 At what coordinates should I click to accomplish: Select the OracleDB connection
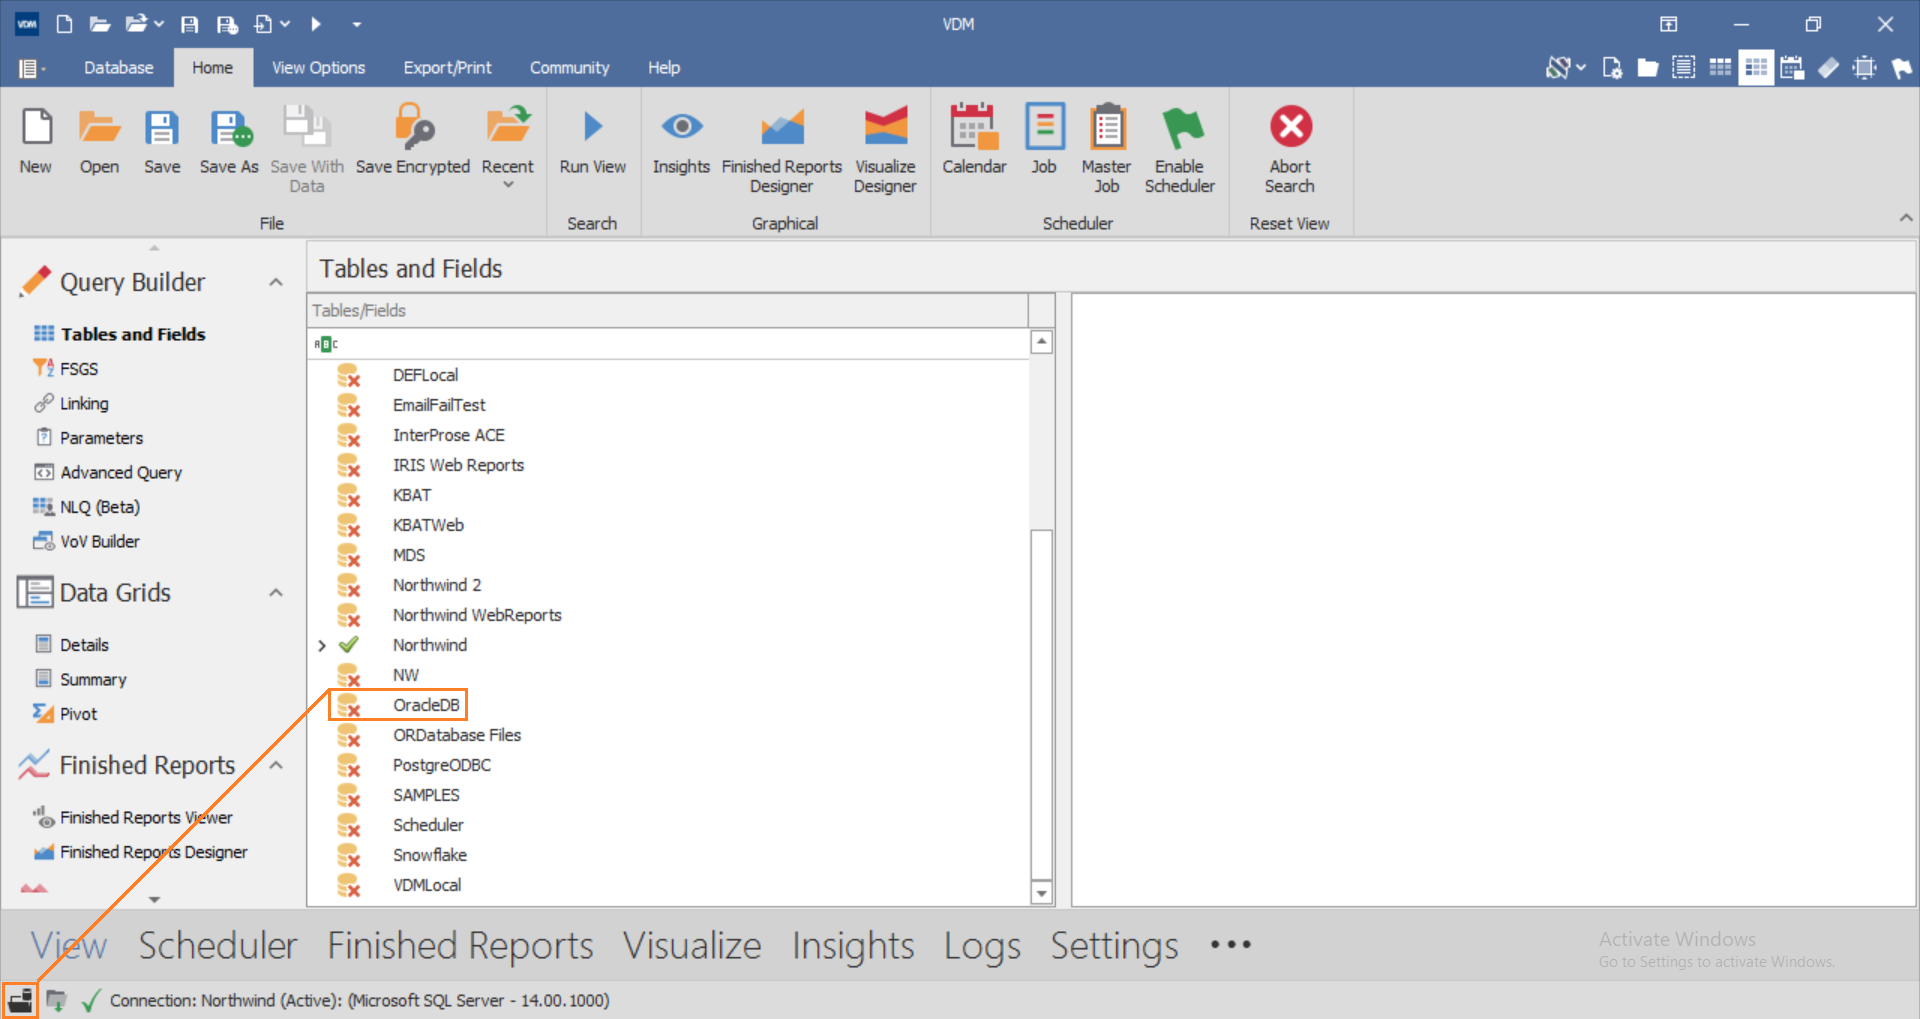point(426,705)
